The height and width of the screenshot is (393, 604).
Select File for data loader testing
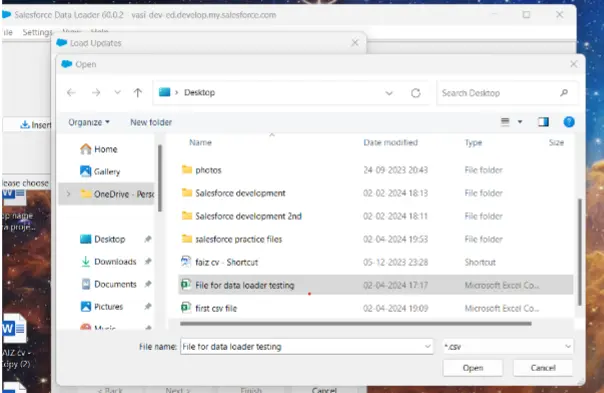click(x=376, y=285)
